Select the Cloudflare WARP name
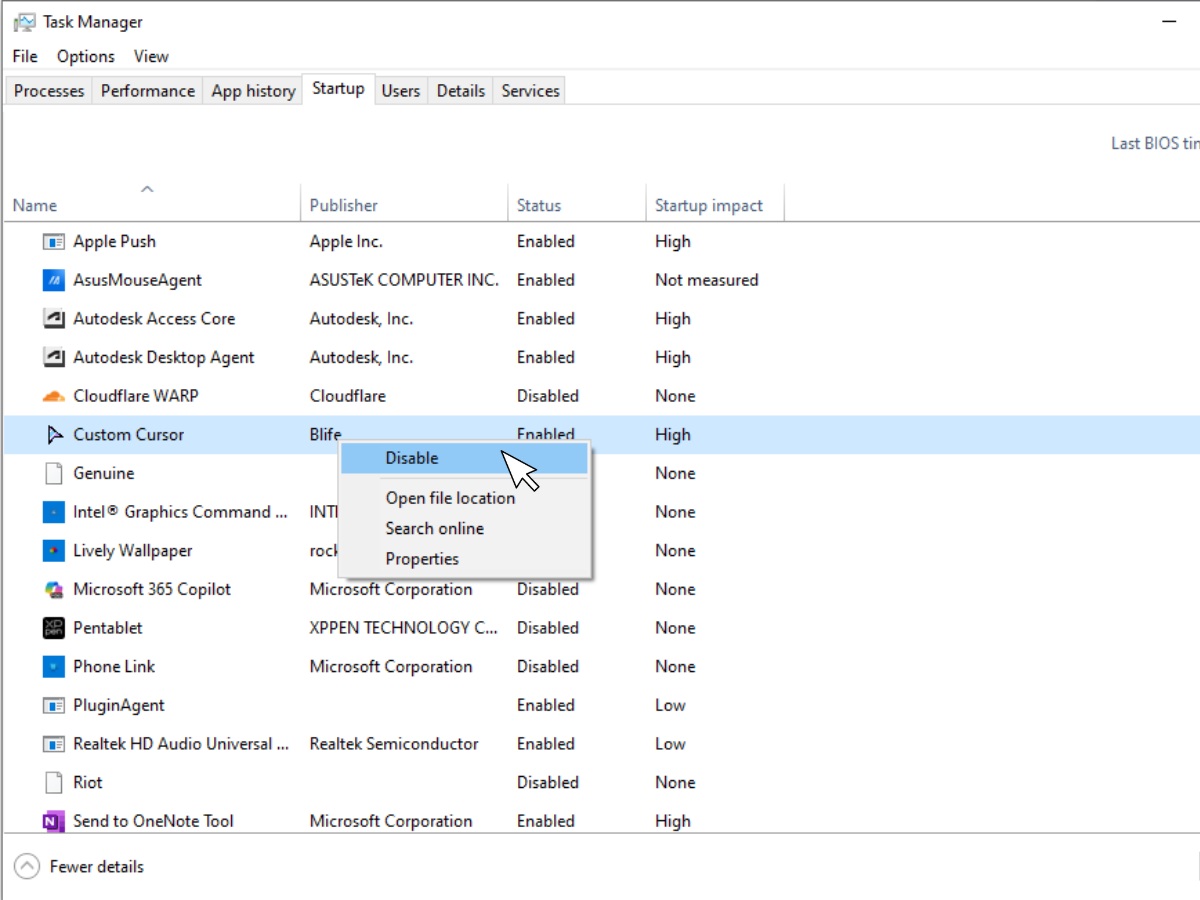The height and width of the screenshot is (900, 1200). tap(136, 396)
